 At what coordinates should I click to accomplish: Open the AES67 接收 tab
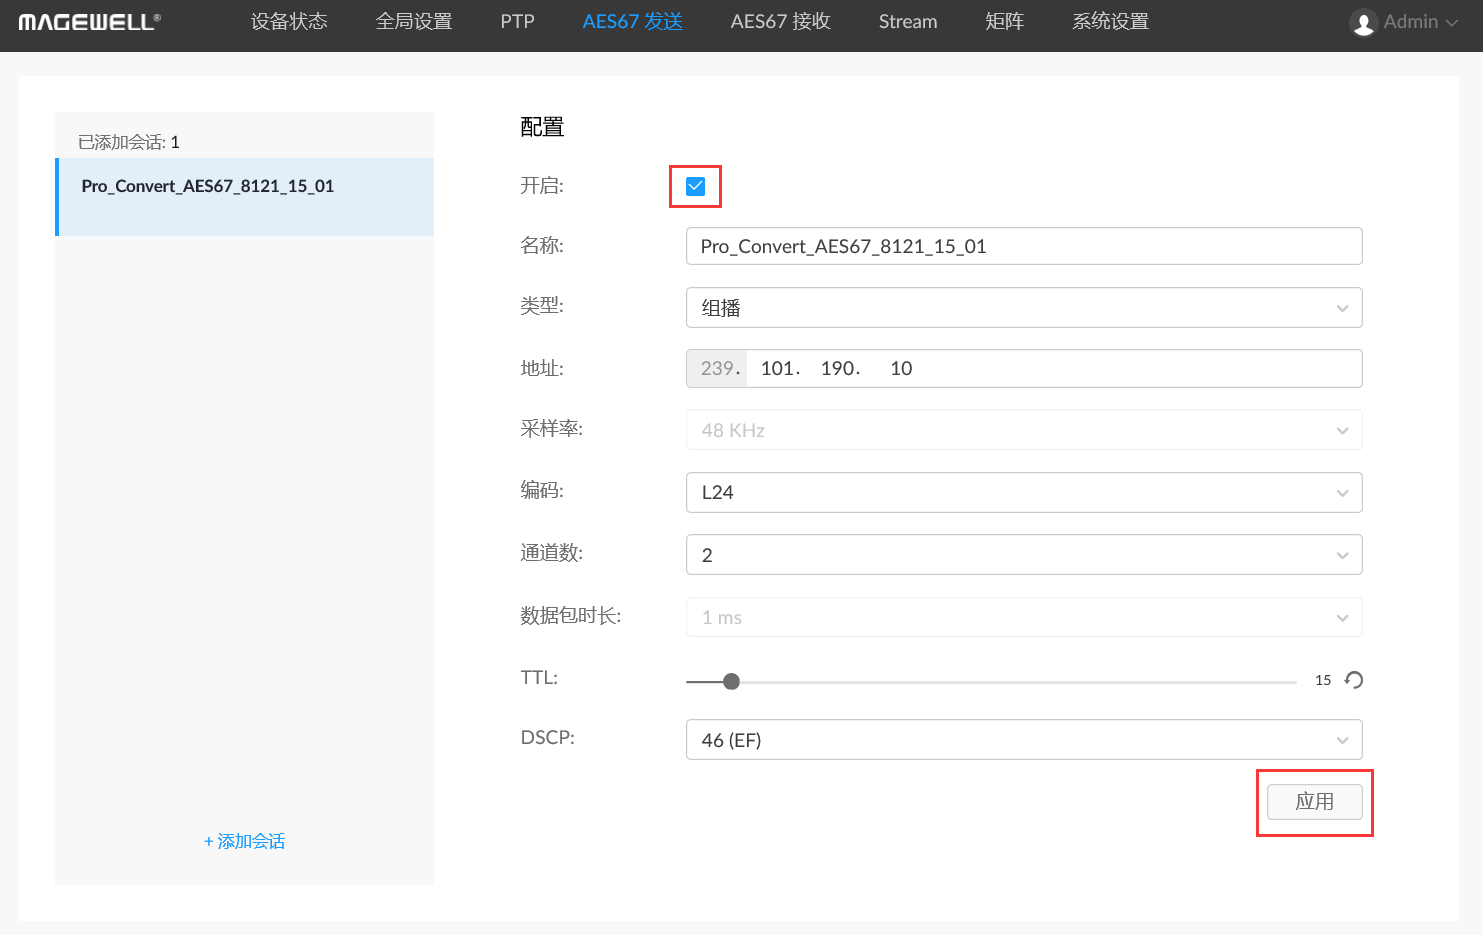(x=780, y=22)
